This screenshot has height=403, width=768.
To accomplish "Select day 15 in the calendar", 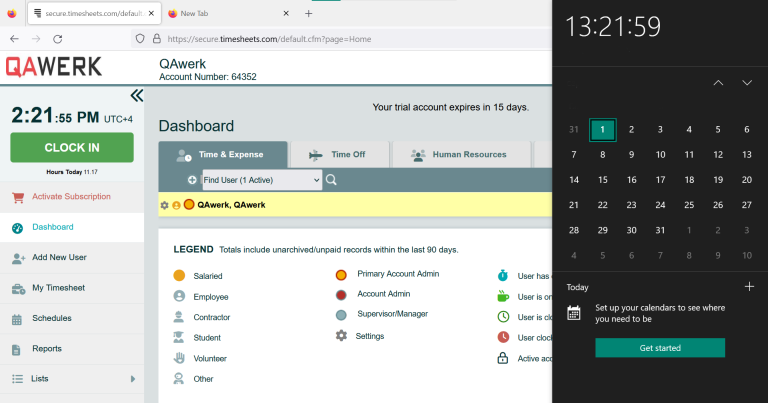I will click(603, 180).
